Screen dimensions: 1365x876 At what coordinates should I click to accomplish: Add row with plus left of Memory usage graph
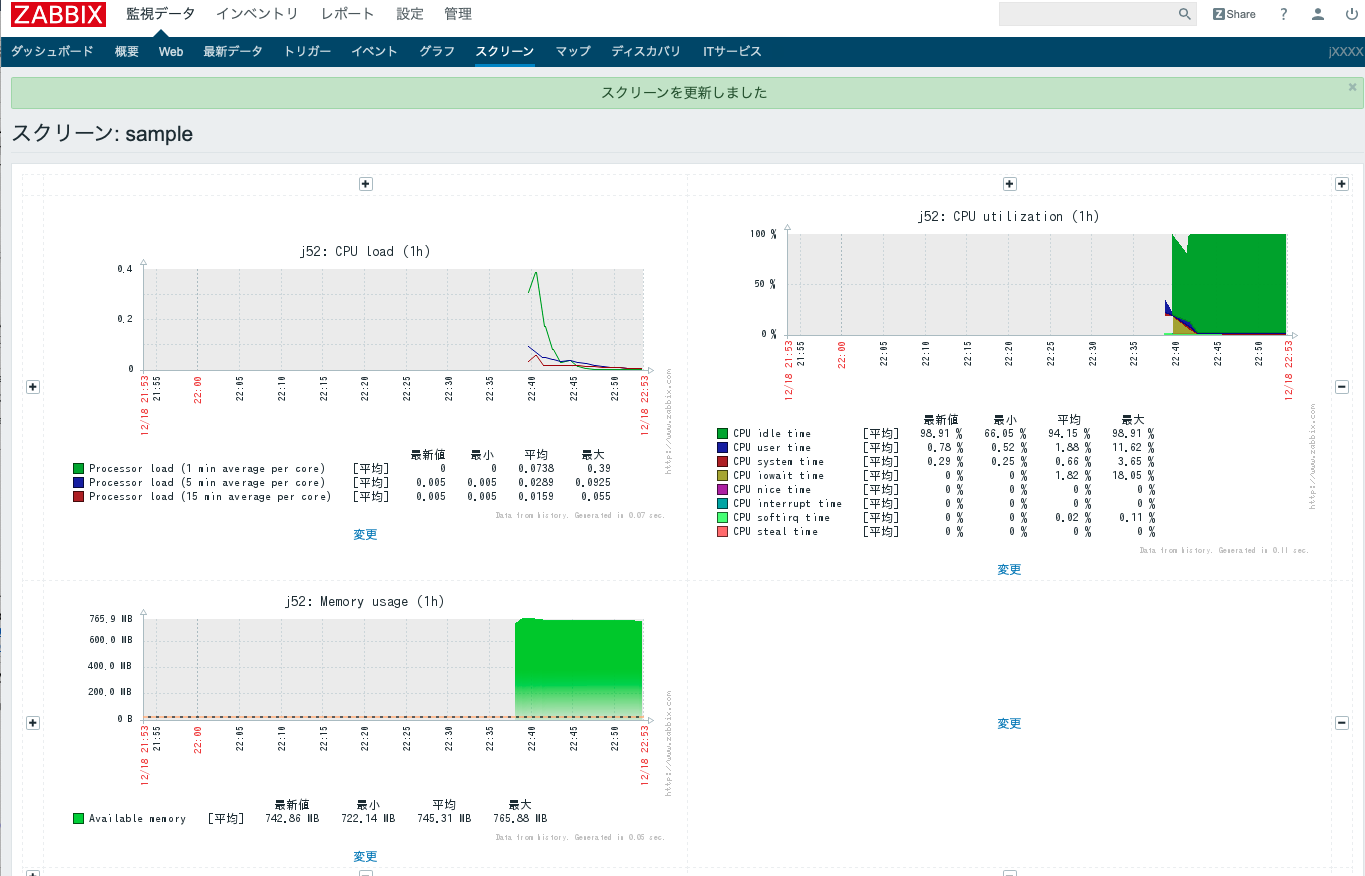(x=32, y=723)
